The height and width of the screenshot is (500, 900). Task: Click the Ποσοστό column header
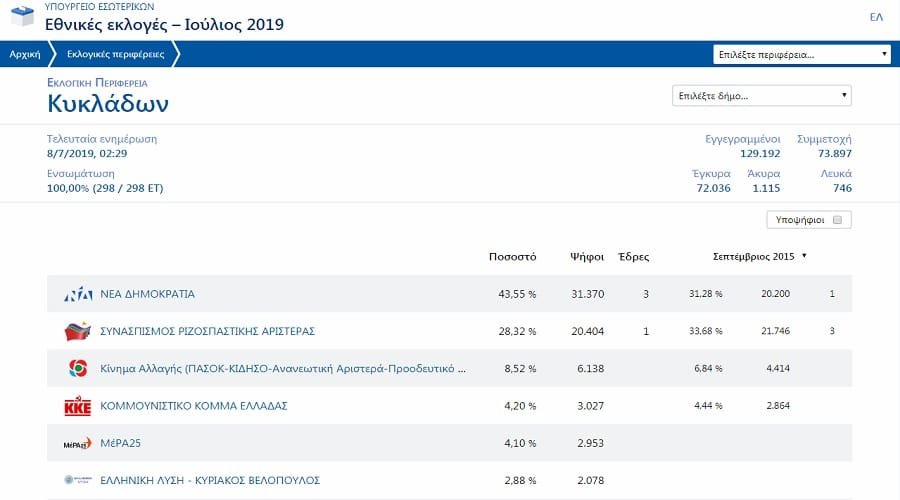(x=512, y=257)
